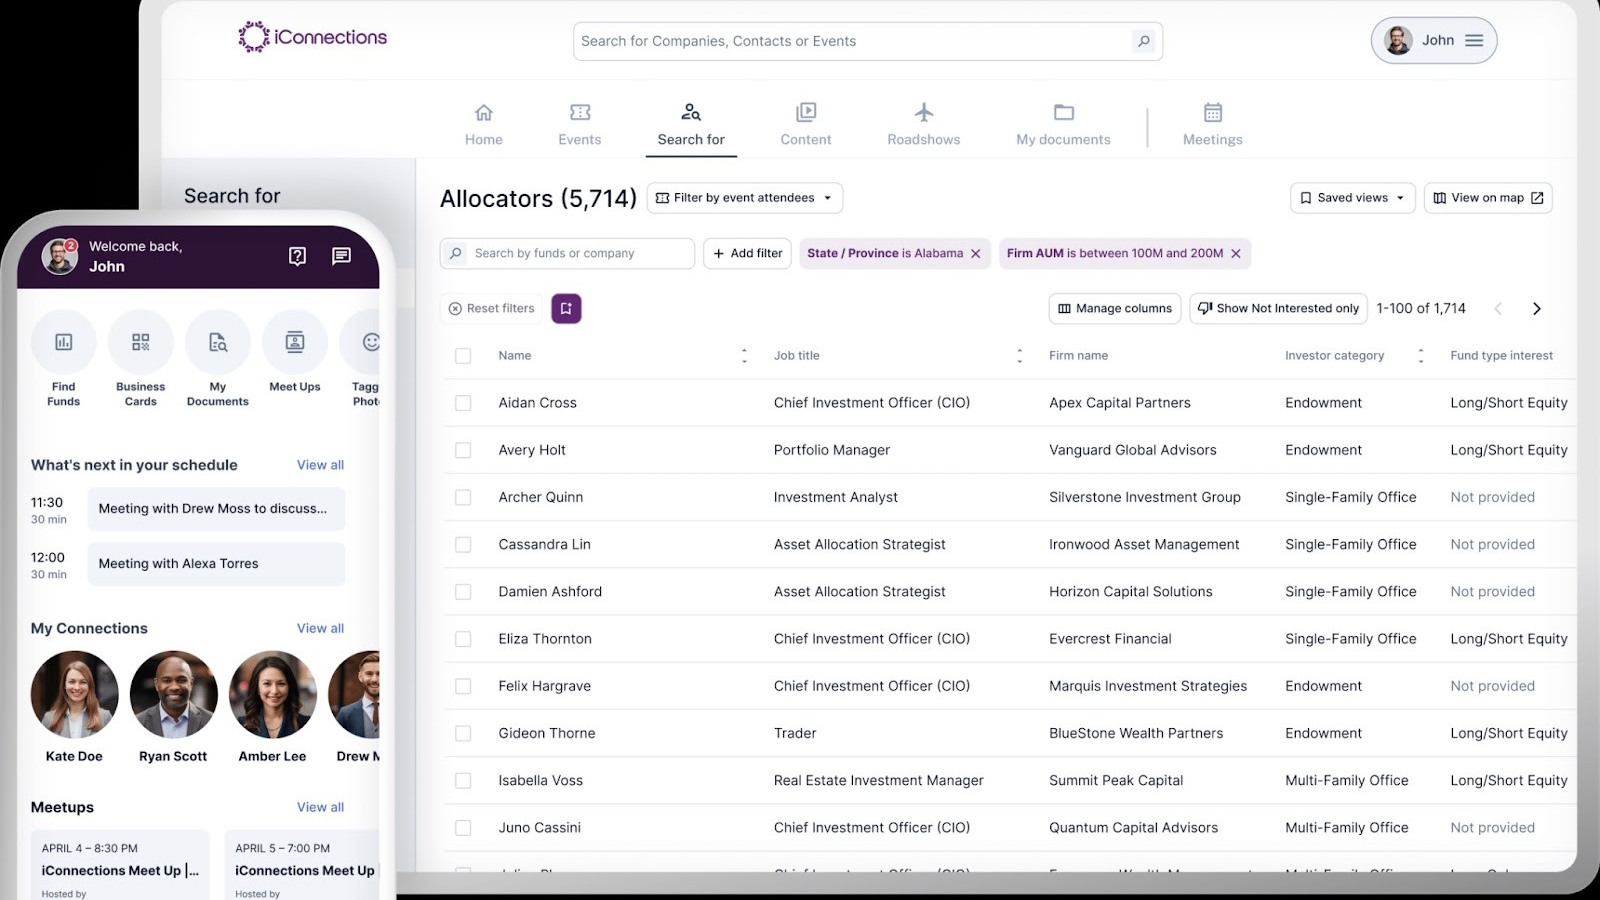Switch to the Events tab
Screen dimensions: 1600x900
(x=580, y=124)
